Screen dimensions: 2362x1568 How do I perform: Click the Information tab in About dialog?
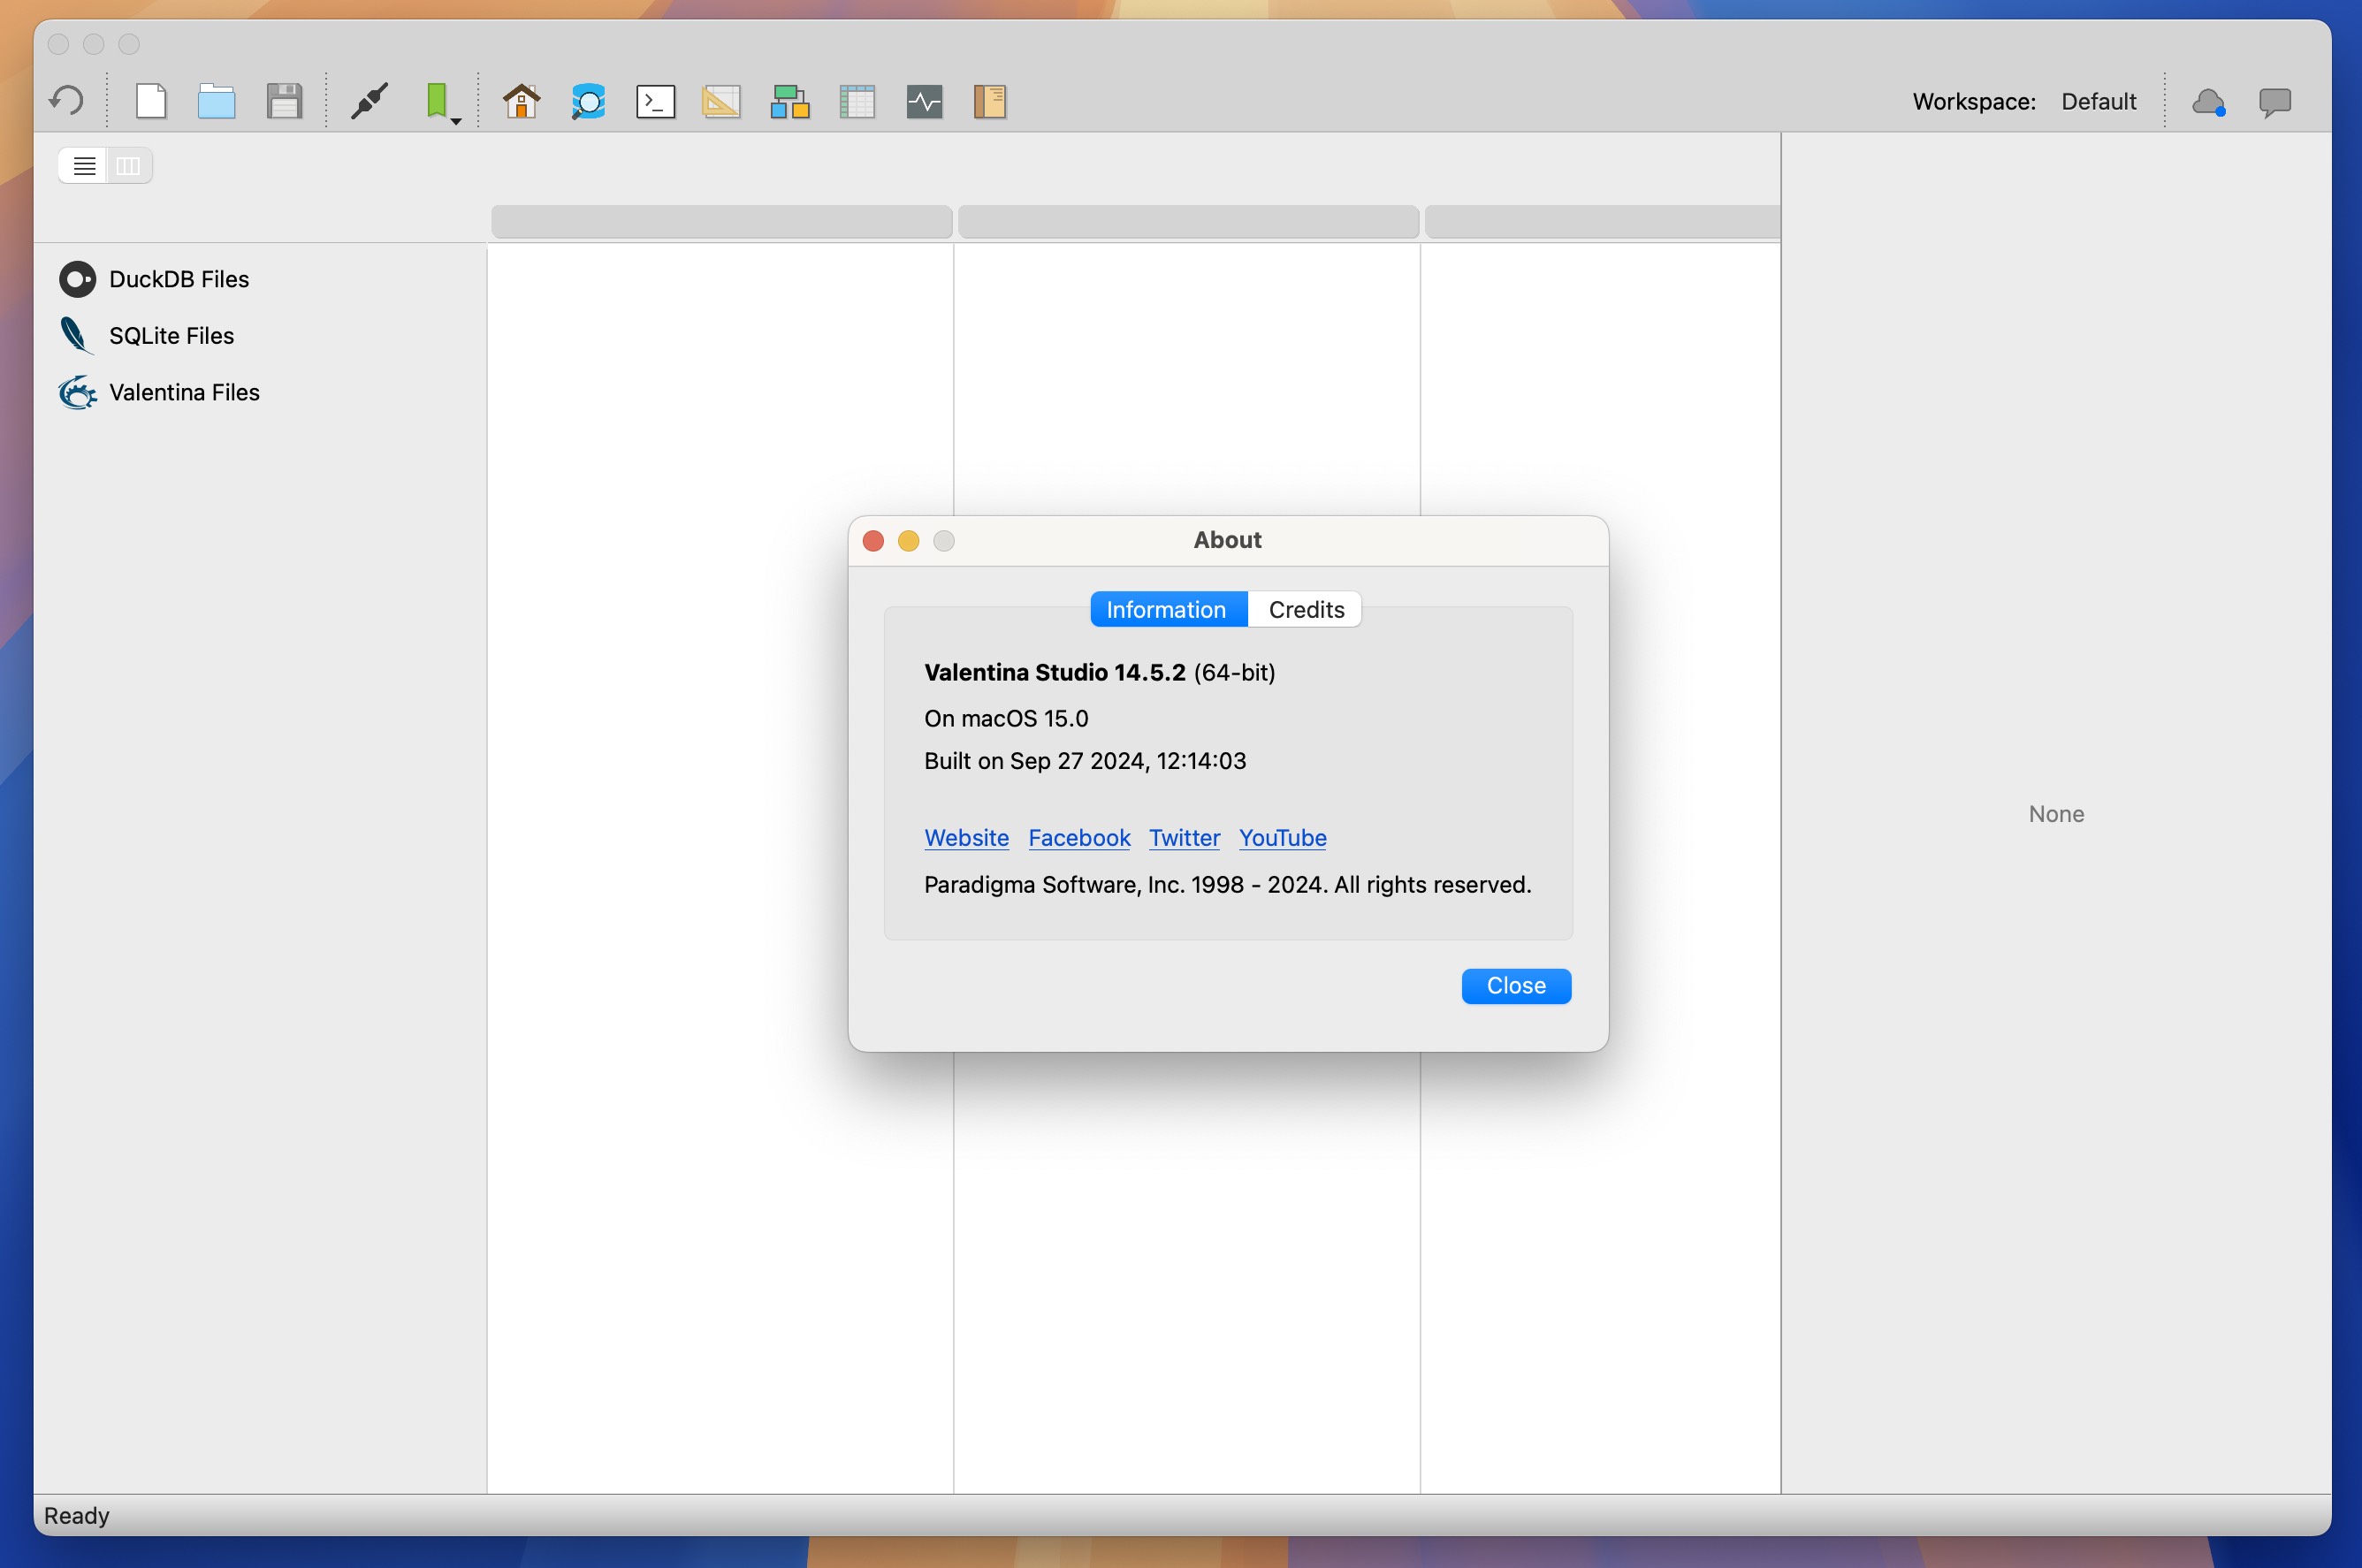click(1163, 607)
